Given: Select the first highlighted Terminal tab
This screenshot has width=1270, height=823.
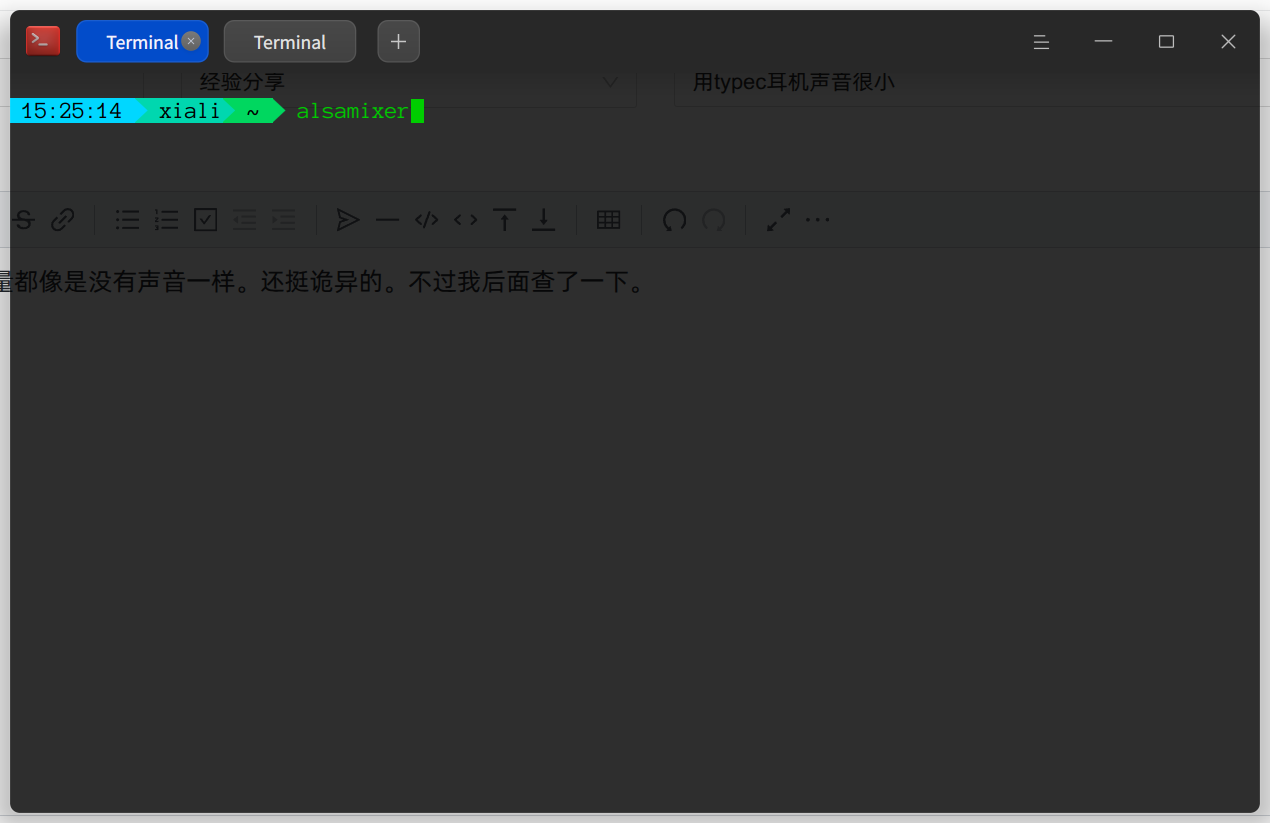Looking at the screenshot, I should pos(142,42).
